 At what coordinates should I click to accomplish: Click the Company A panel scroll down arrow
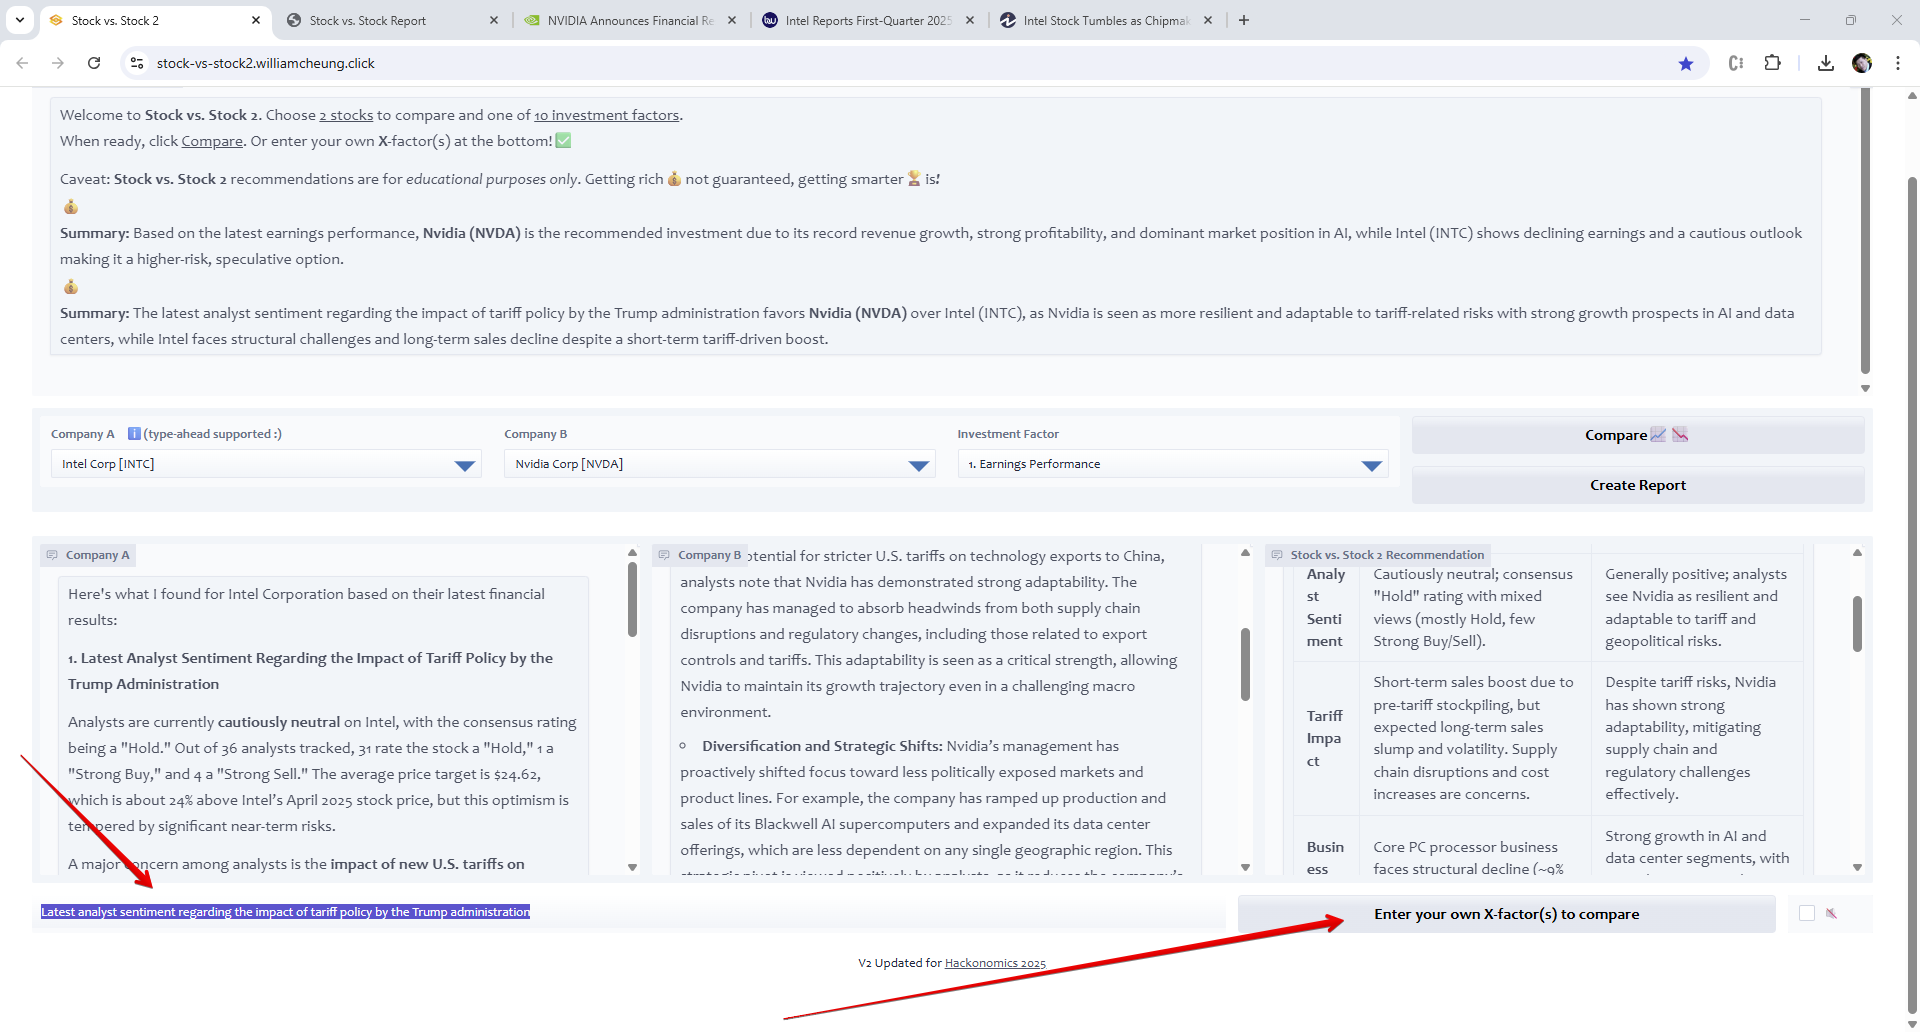pos(632,867)
